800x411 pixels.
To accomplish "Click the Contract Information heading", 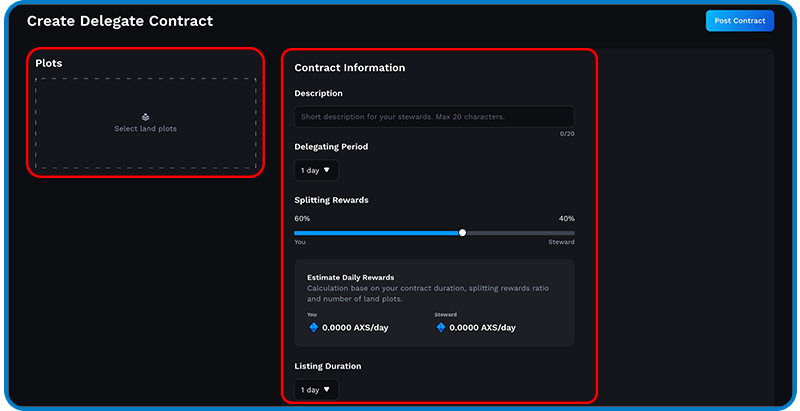I will click(350, 68).
